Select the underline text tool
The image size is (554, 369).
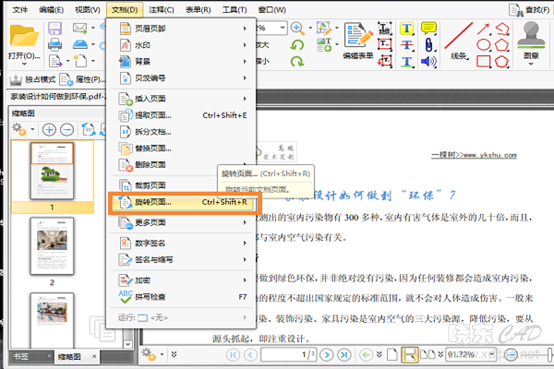click(x=407, y=62)
